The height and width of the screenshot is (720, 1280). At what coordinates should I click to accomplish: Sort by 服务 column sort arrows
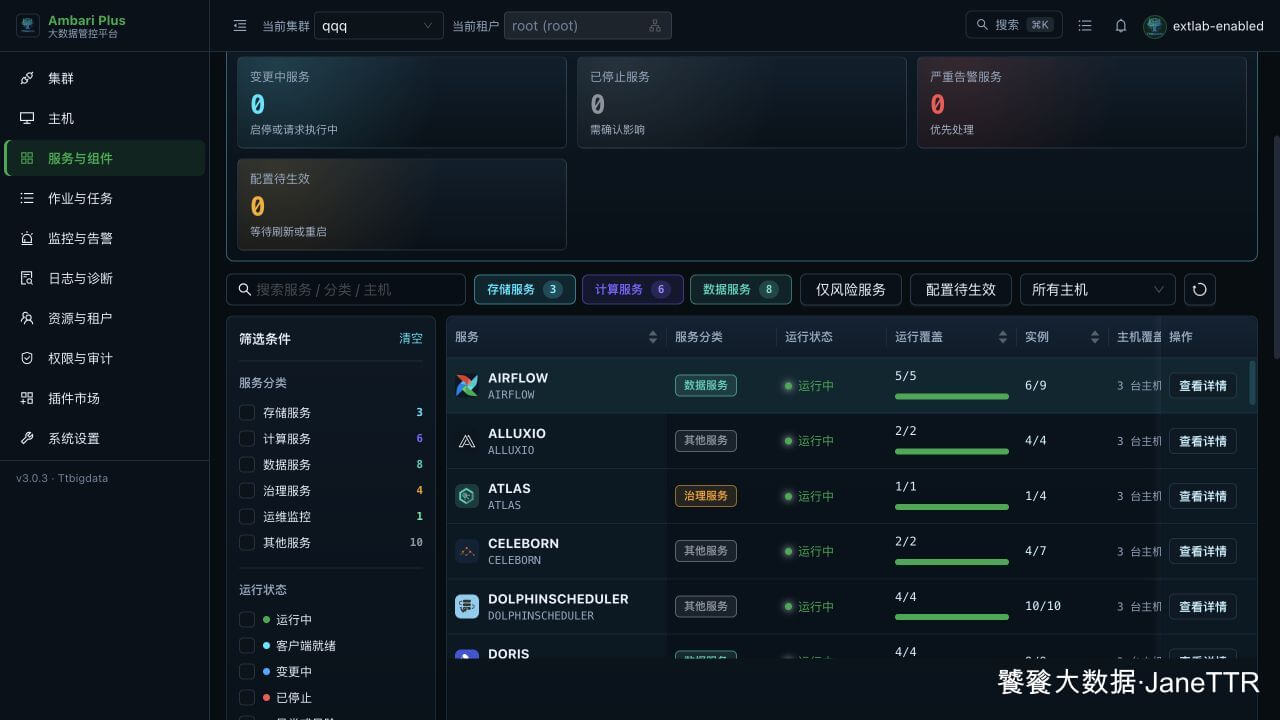(653, 337)
